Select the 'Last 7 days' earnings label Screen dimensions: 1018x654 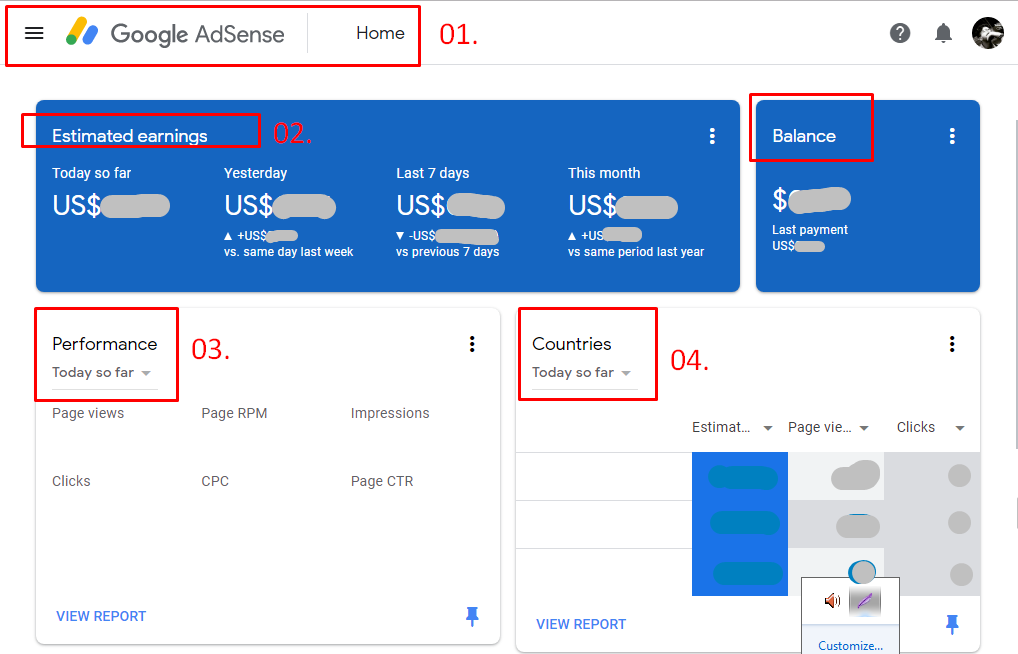432,173
